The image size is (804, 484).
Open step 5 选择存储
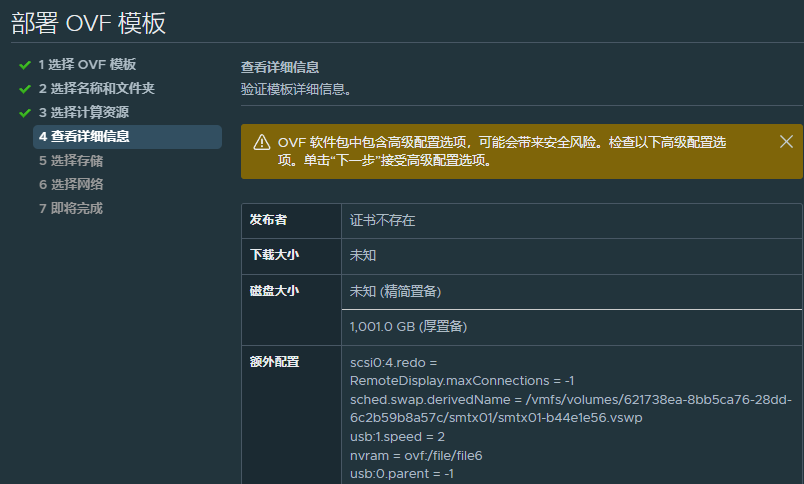[x=71, y=160]
